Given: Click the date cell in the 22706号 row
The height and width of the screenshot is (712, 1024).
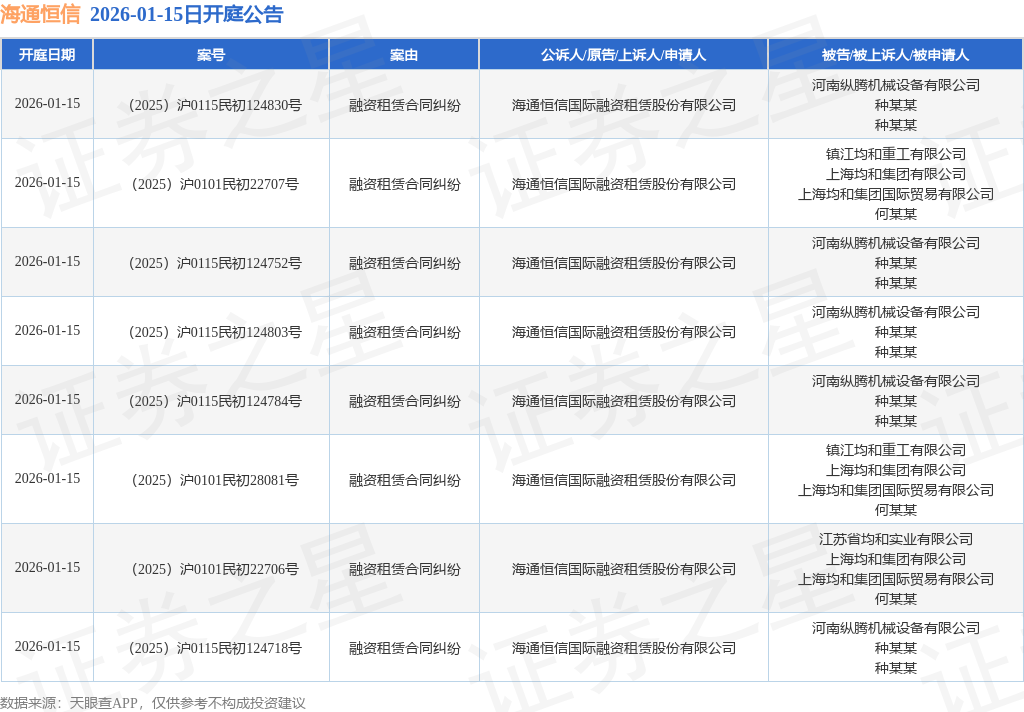Looking at the screenshot, I should point(47,567).
